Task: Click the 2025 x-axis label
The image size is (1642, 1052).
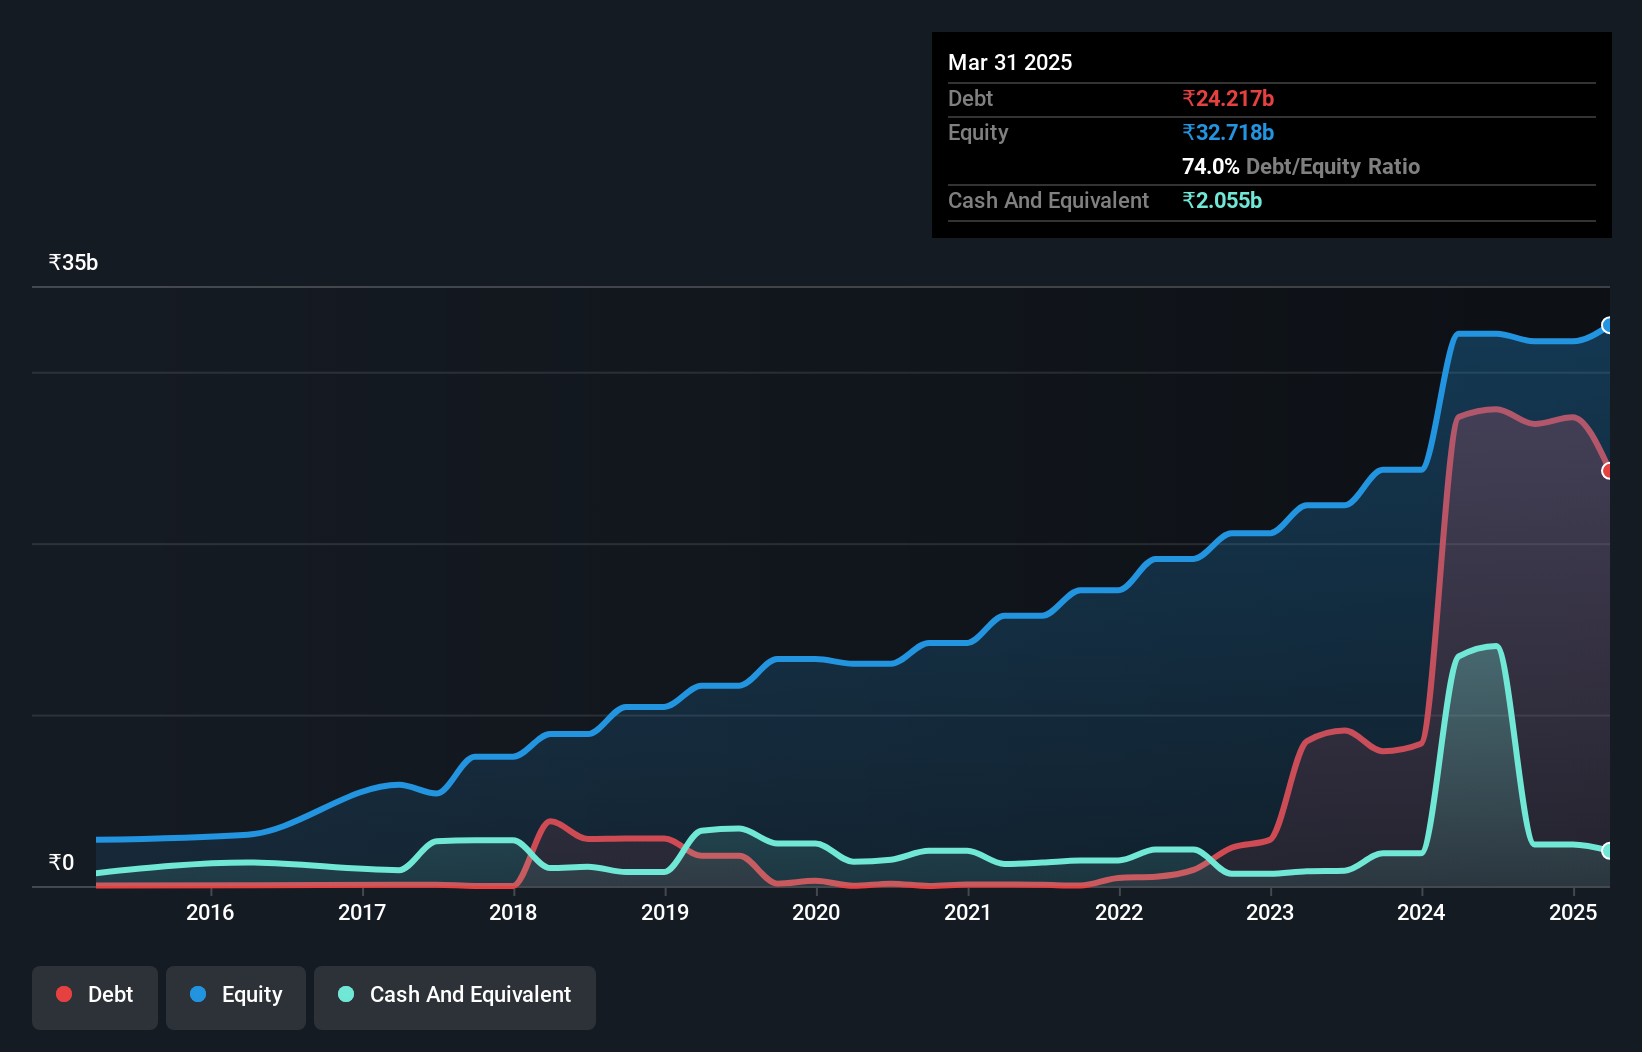Action: pos(1573,912)
